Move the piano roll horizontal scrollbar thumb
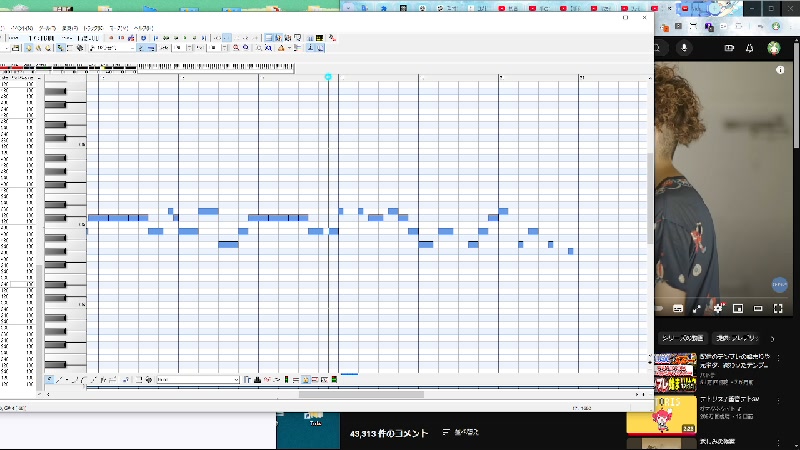Image resolution: width=800 pixels, height=450 pixels. pos(361,394)
